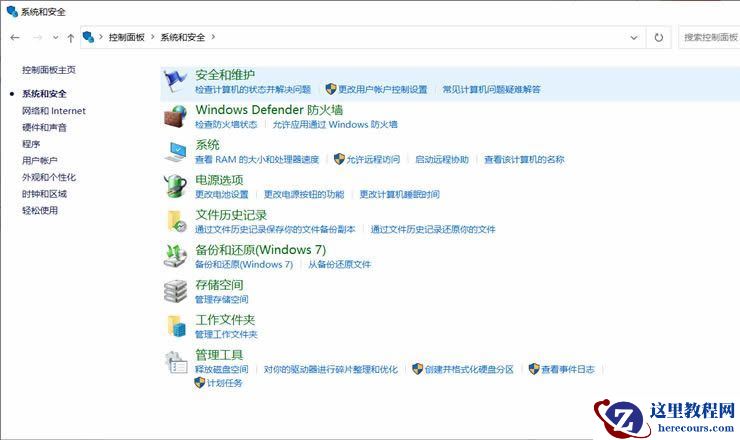Select 系统和安全 breadcrumb in address bar
The height and width of the screenshot is (440, 740).
(x=183, y=37)
